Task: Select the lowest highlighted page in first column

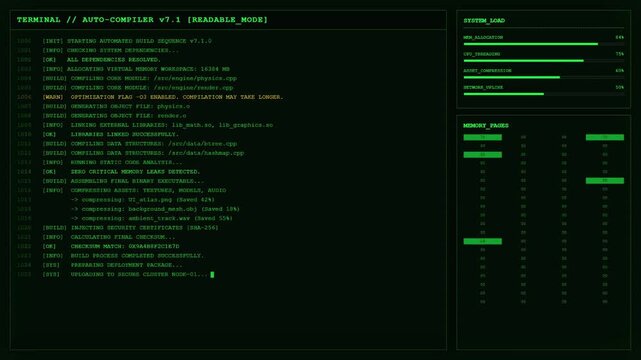Action: click(482, 241)
